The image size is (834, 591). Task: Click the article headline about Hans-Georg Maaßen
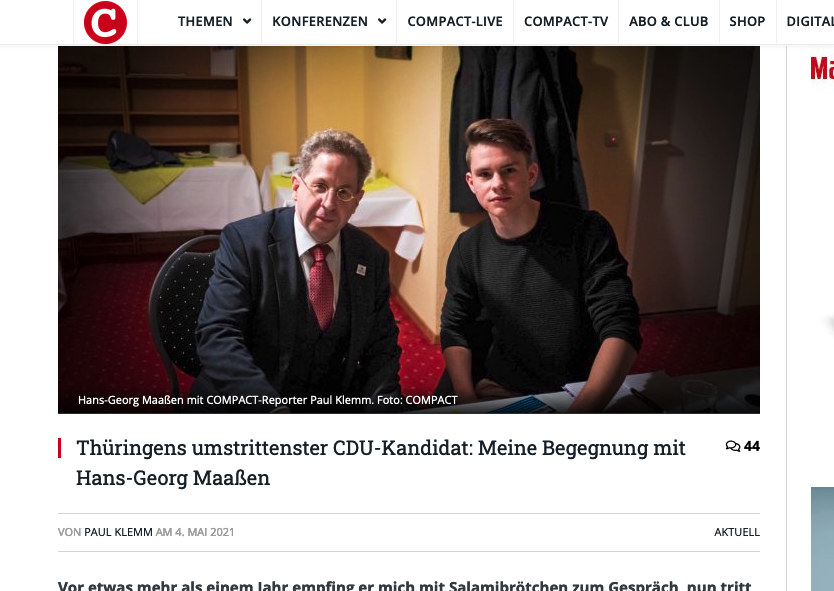tap(380, 463)
